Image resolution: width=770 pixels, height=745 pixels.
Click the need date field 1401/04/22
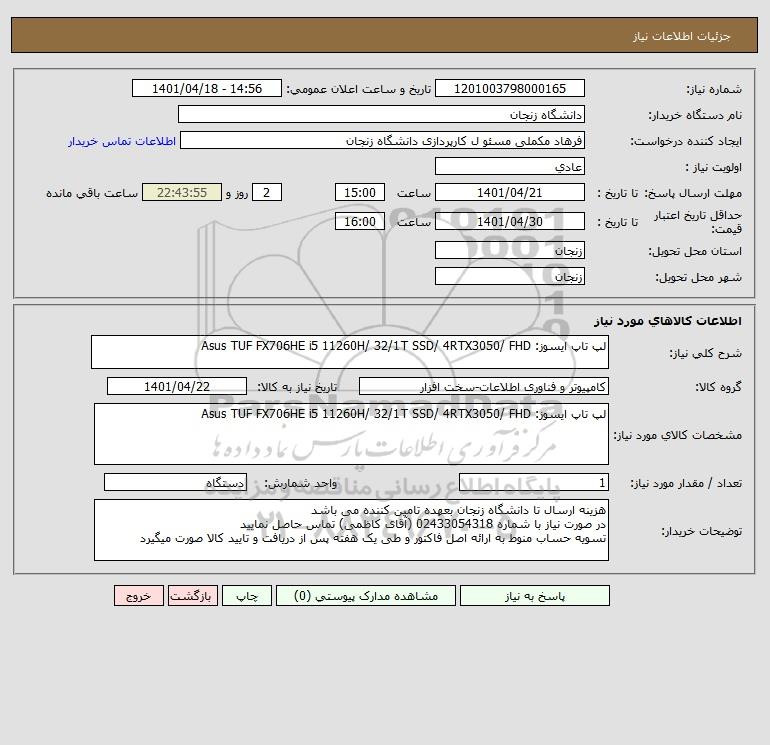177,386
